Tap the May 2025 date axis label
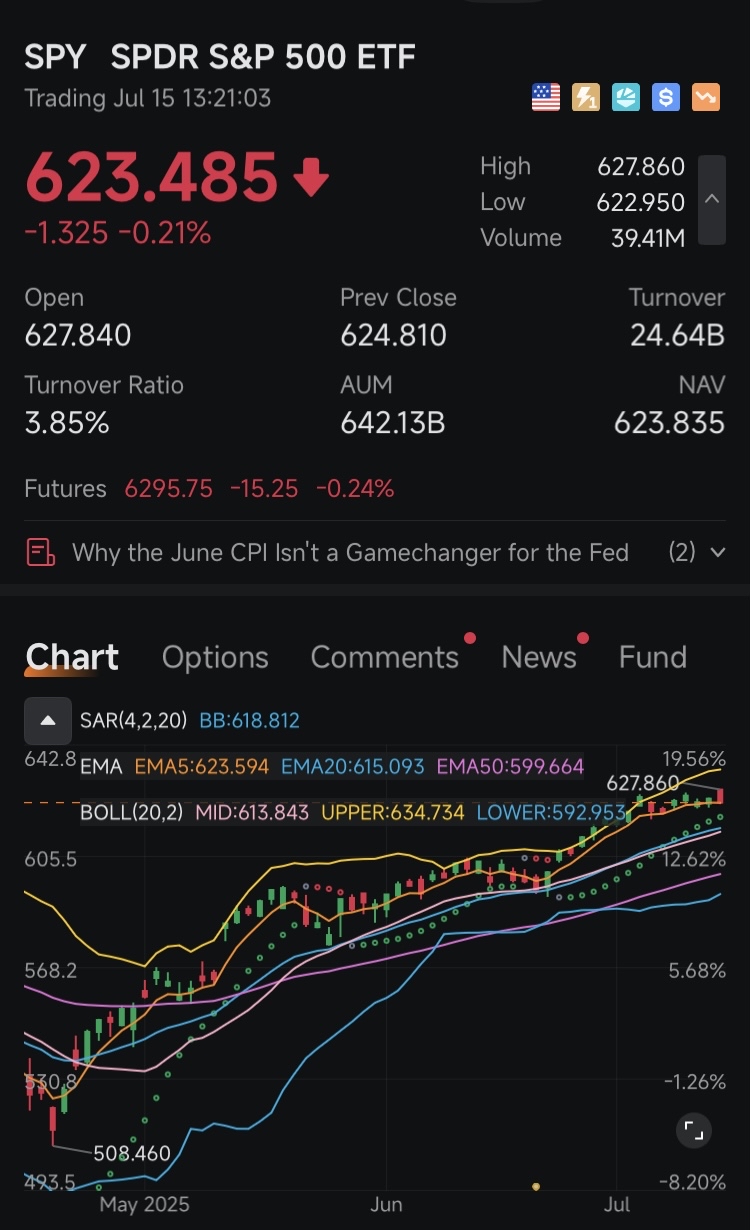The width and height of the screenshot is (750, 1230). click(143, 1204)
